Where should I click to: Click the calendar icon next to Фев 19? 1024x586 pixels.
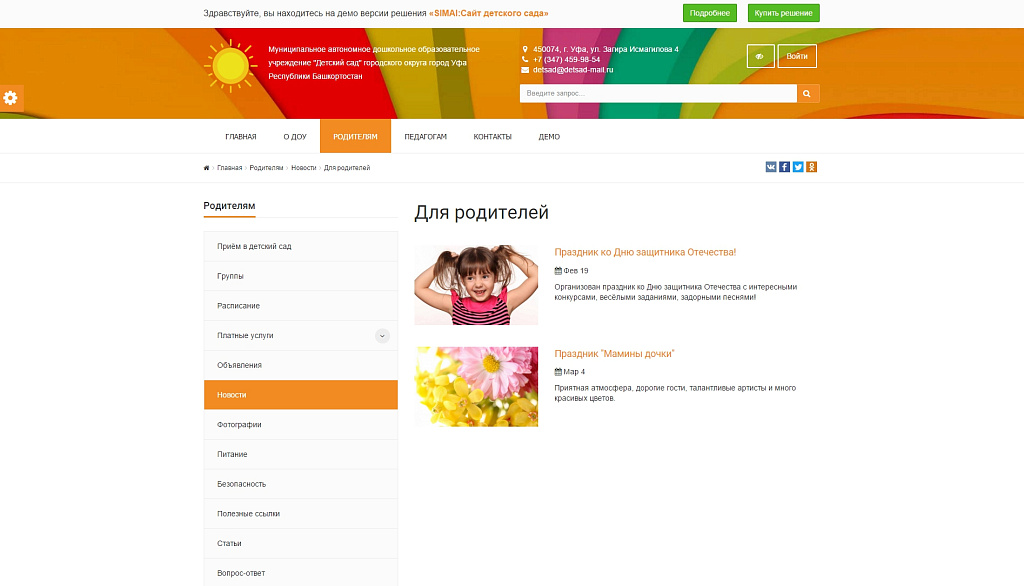(558, 270)
